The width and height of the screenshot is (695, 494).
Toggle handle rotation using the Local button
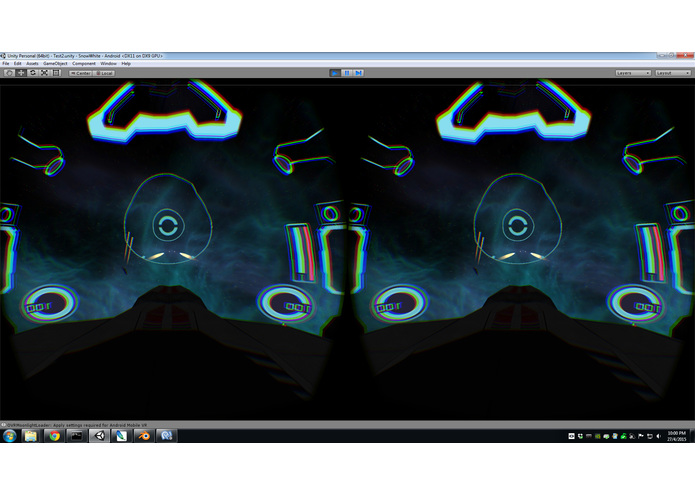coord(104,73)
